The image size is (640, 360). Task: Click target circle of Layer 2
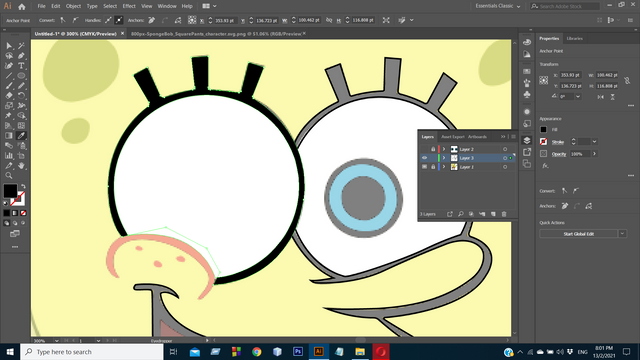(505, 149)
